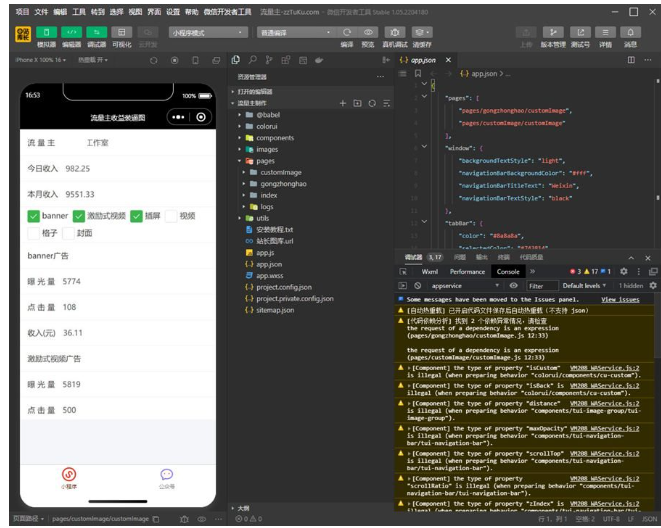Open the messages (消息) bell icon
Viewport: 661px width, 528px height.
coord(631,32)
